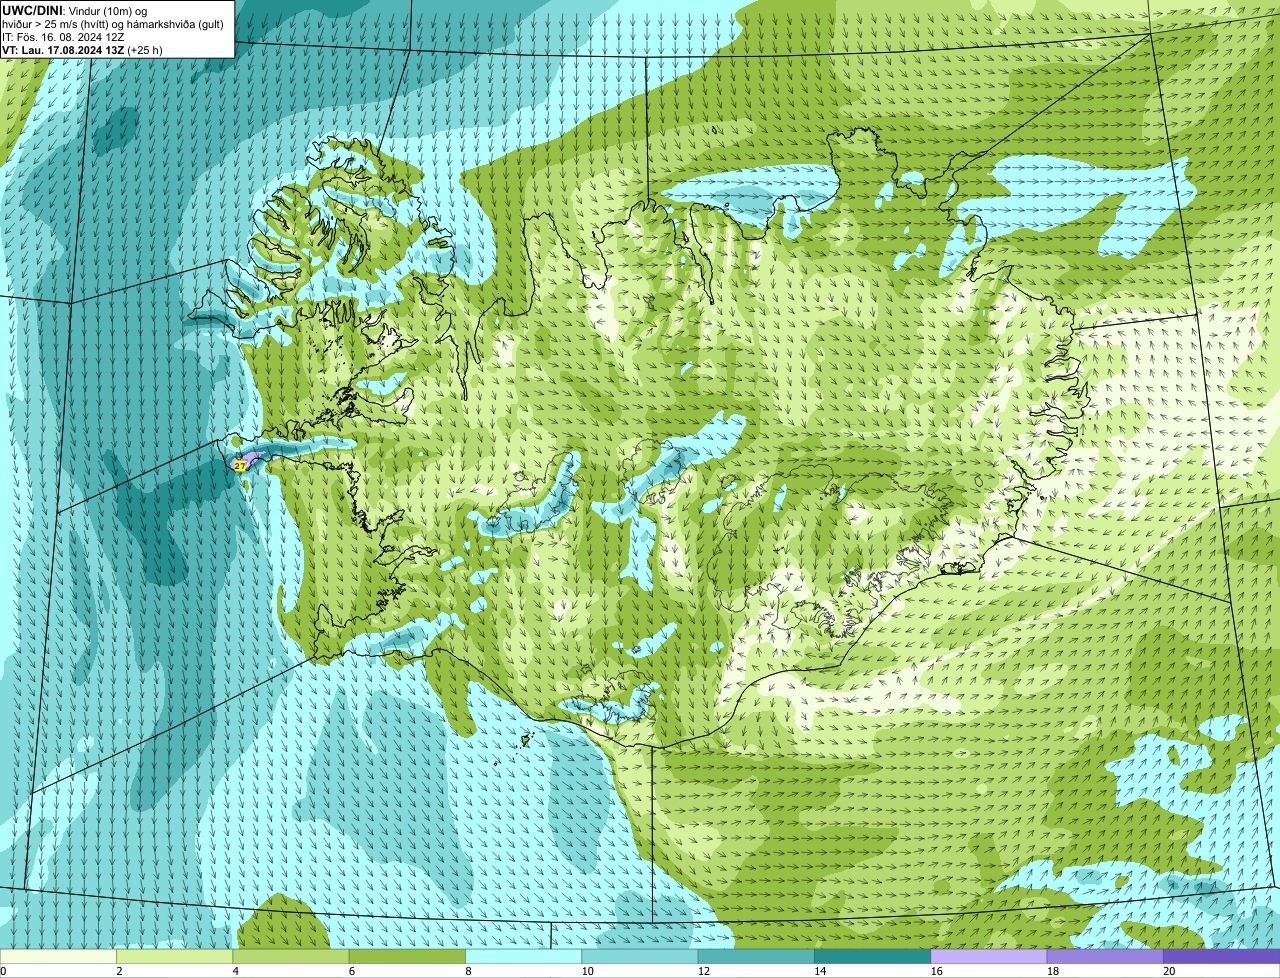
Task: Click the legend scale label 12
Action: pos(704,971)
